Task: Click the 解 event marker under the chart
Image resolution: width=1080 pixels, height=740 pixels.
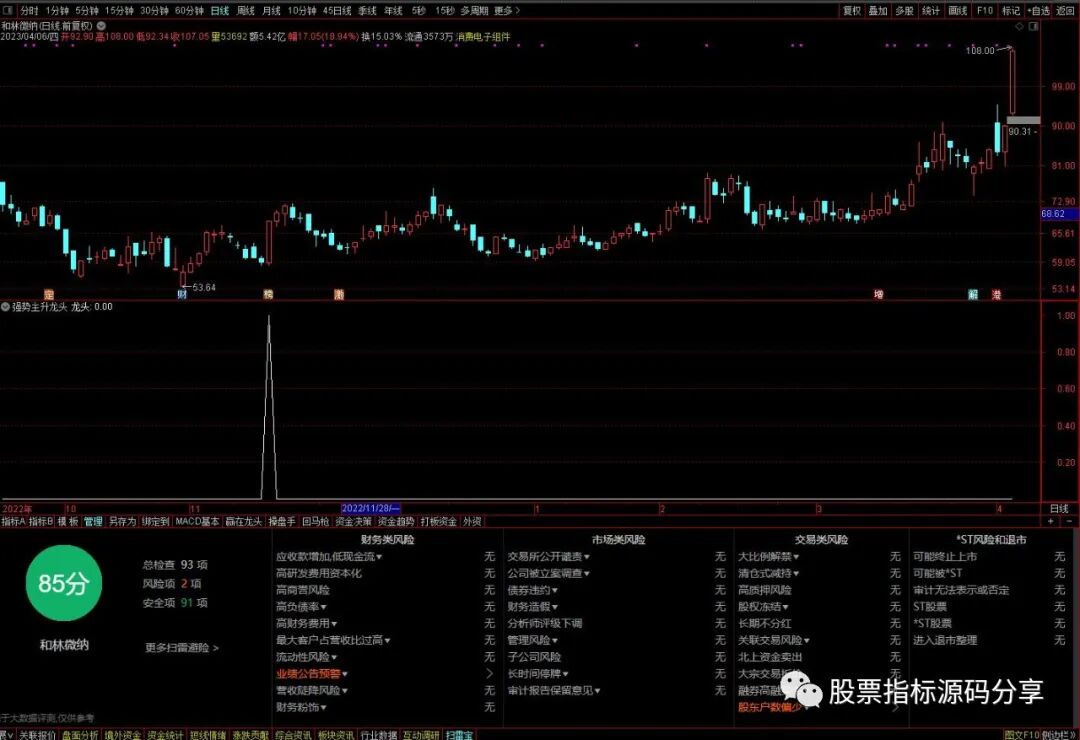Action: point(973,294)
